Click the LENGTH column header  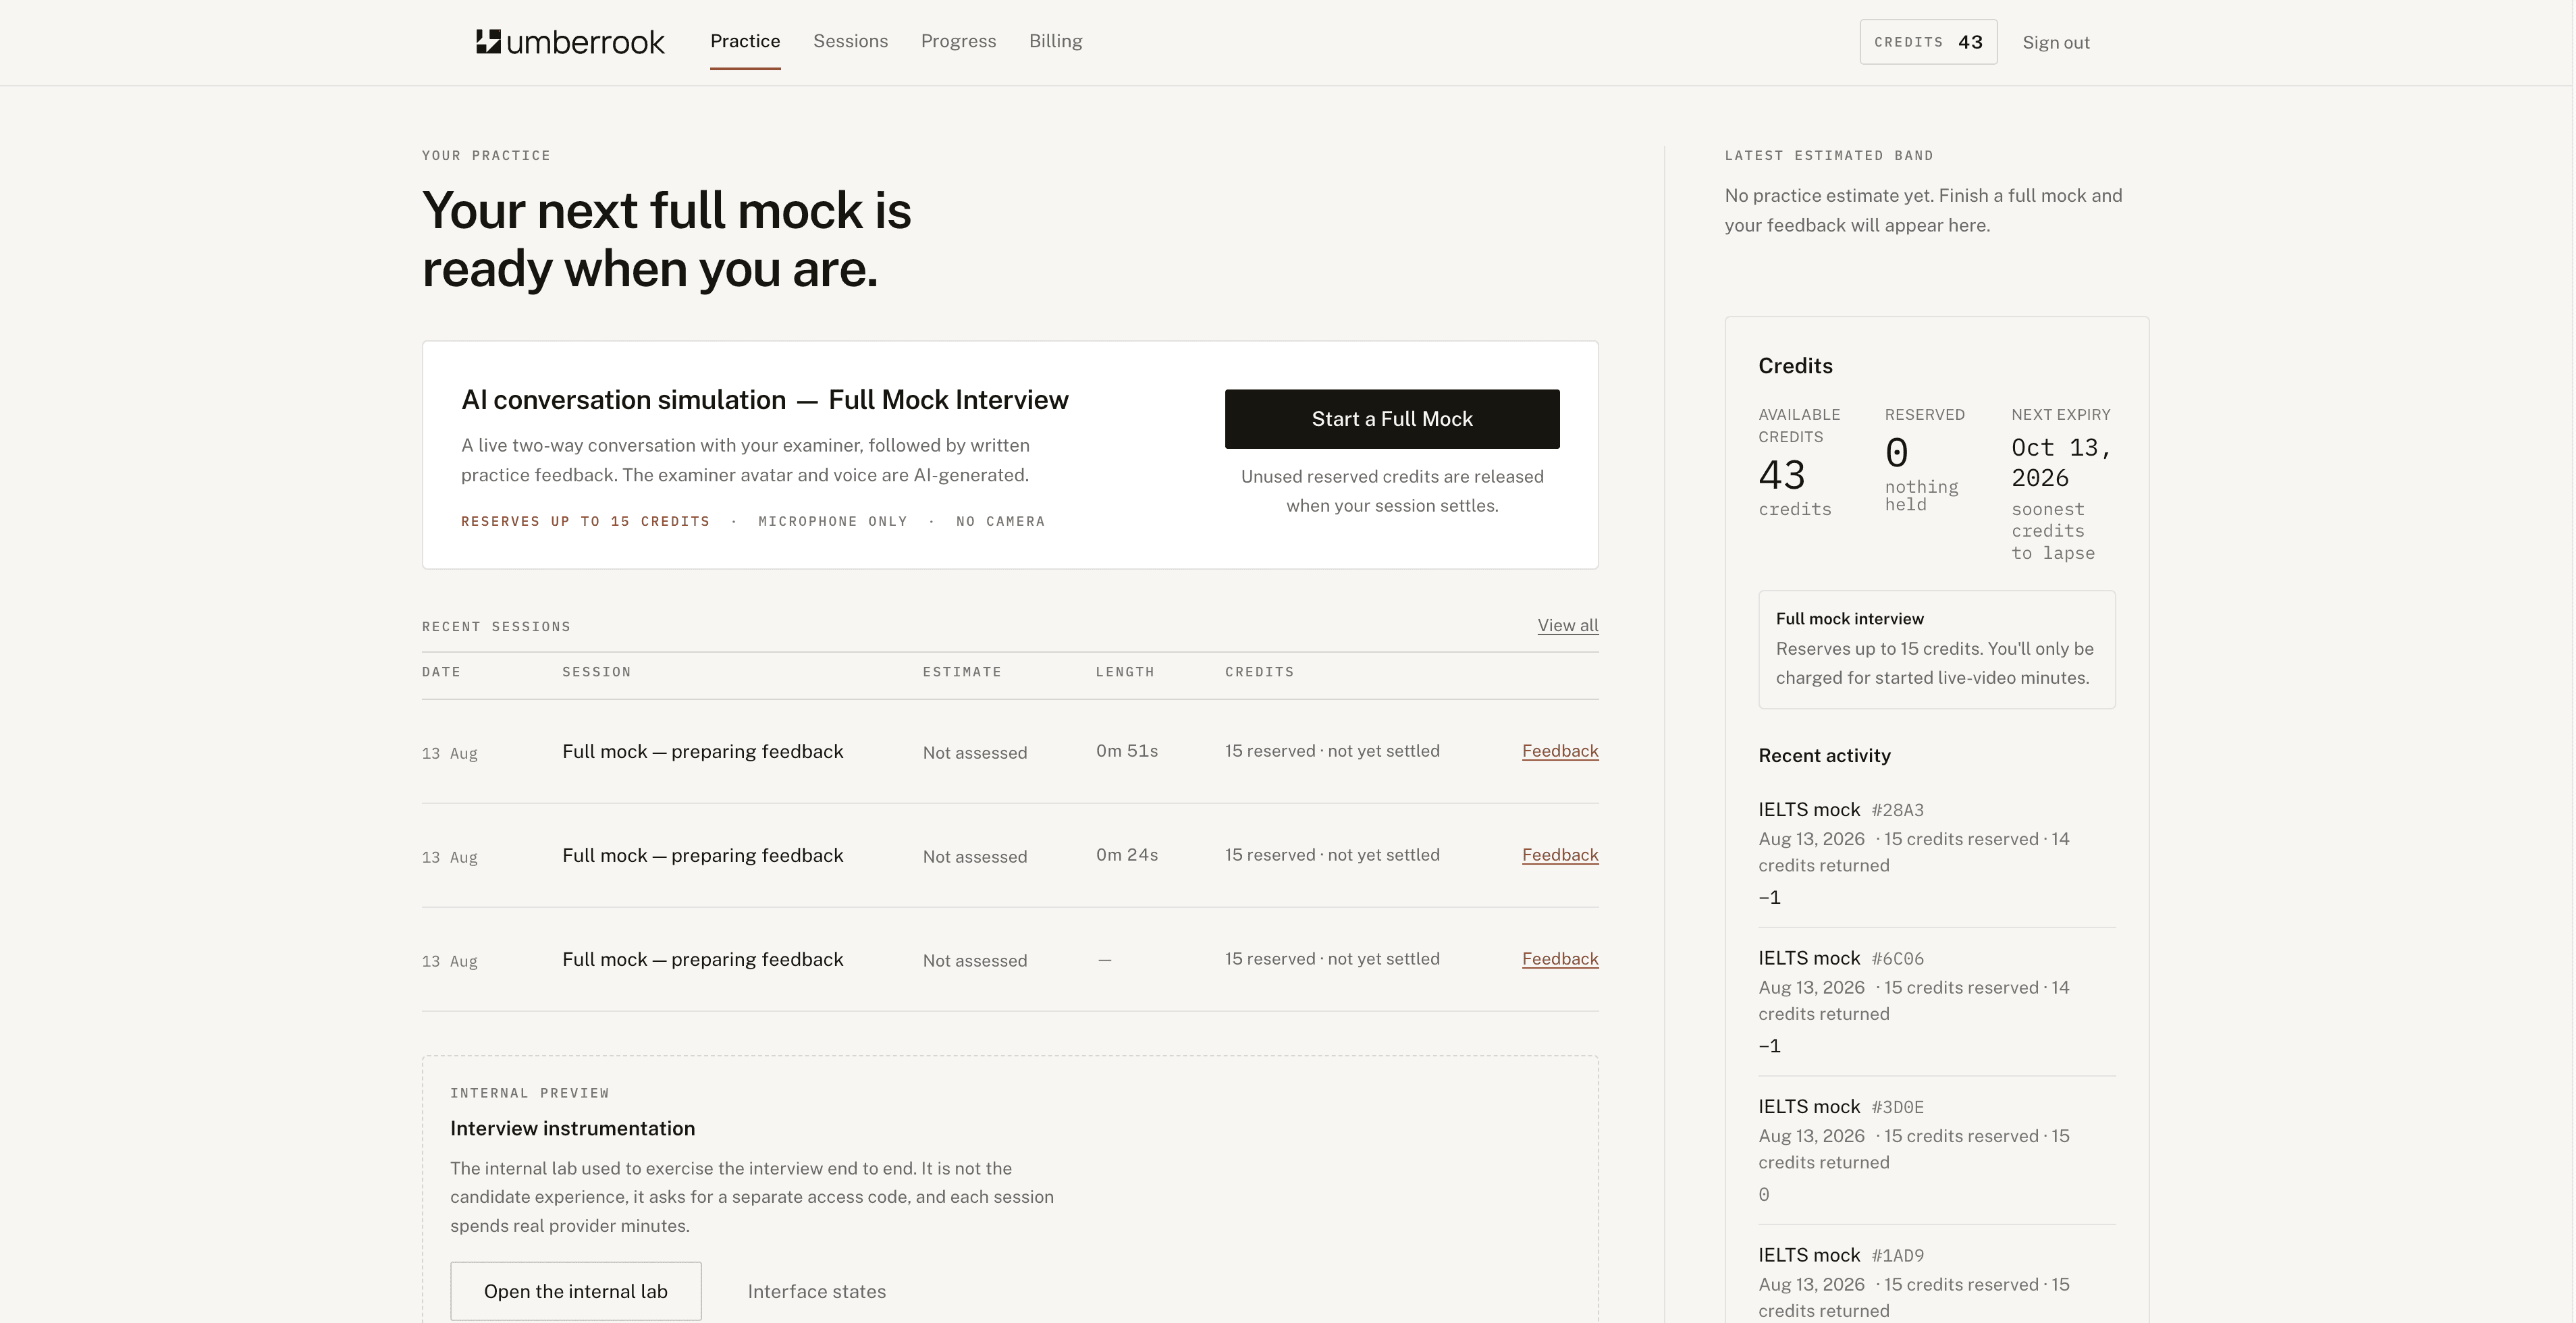[1124, 672]
